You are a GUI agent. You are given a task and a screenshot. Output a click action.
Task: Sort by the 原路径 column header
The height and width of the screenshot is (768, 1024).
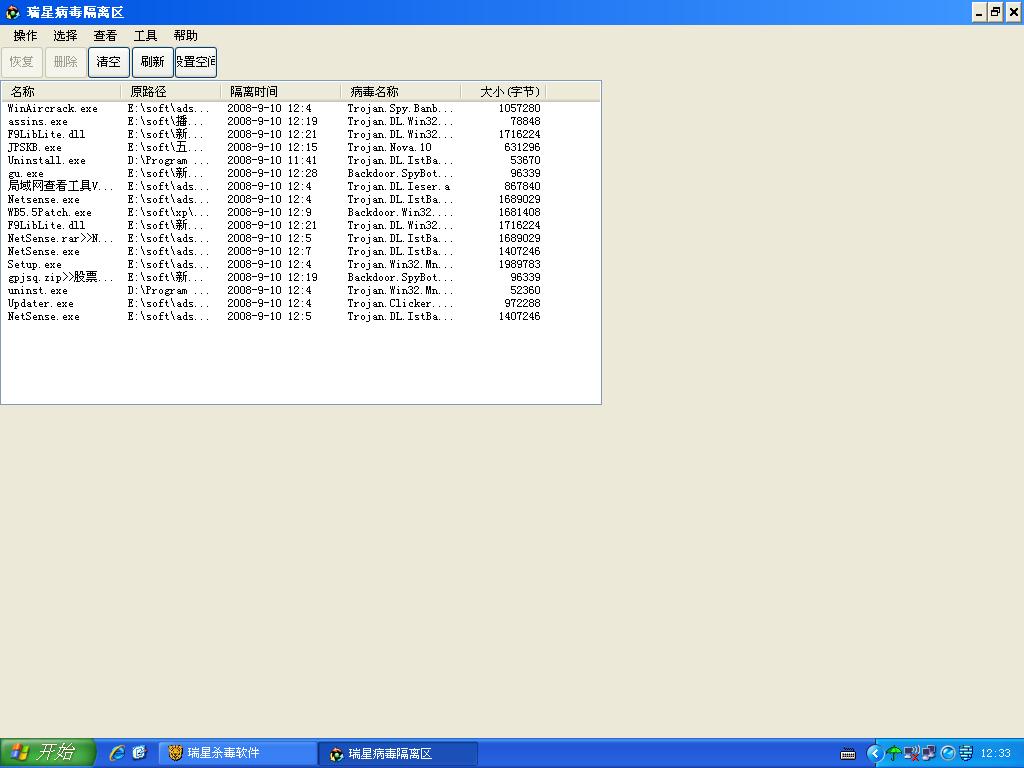170,91
